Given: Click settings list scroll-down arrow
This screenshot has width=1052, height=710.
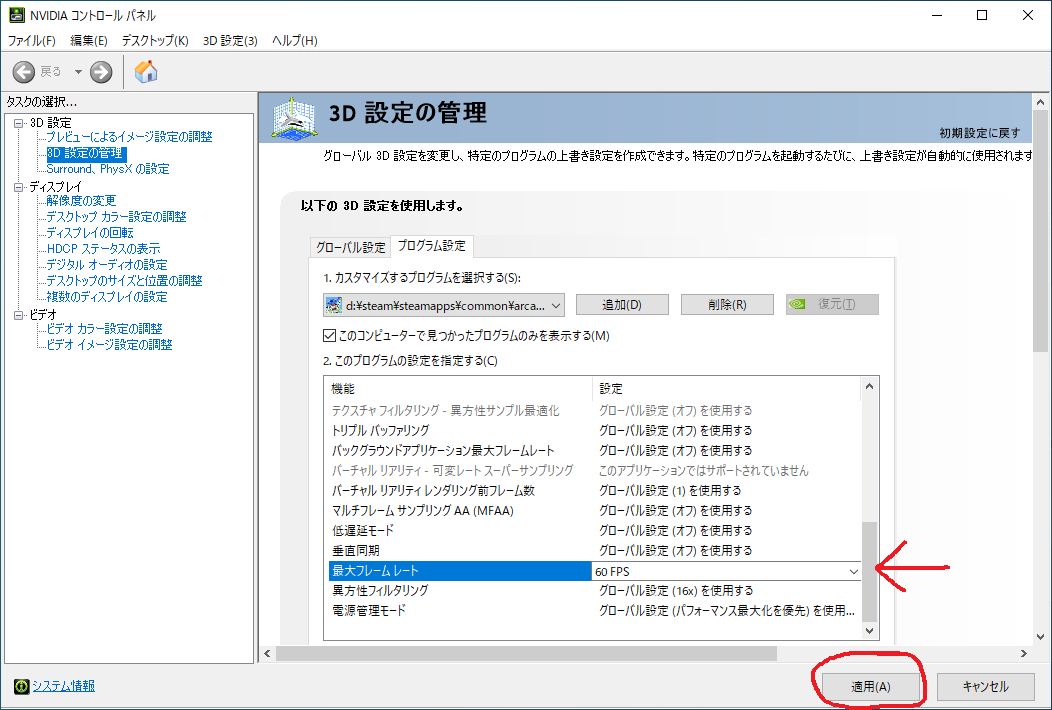Looking at the screenshot, I should tap(870, 631).
